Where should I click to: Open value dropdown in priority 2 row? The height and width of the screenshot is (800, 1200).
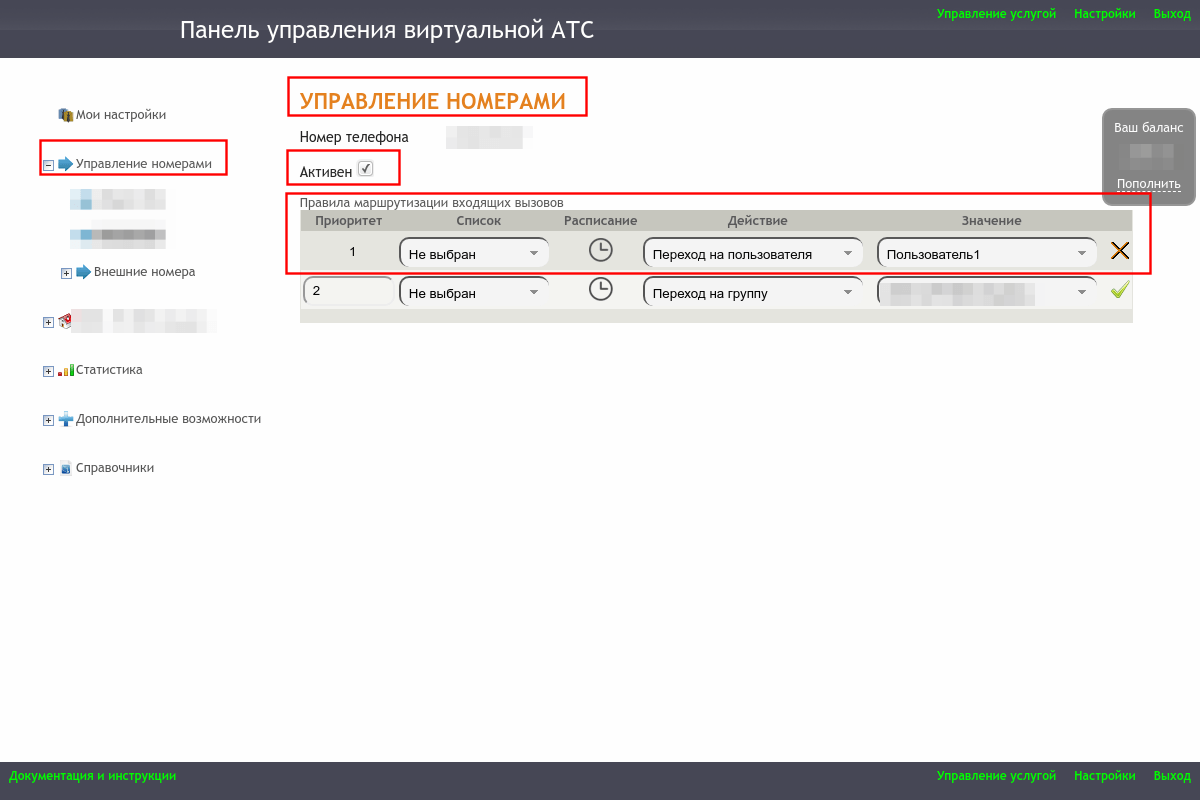tap(987, 292)
